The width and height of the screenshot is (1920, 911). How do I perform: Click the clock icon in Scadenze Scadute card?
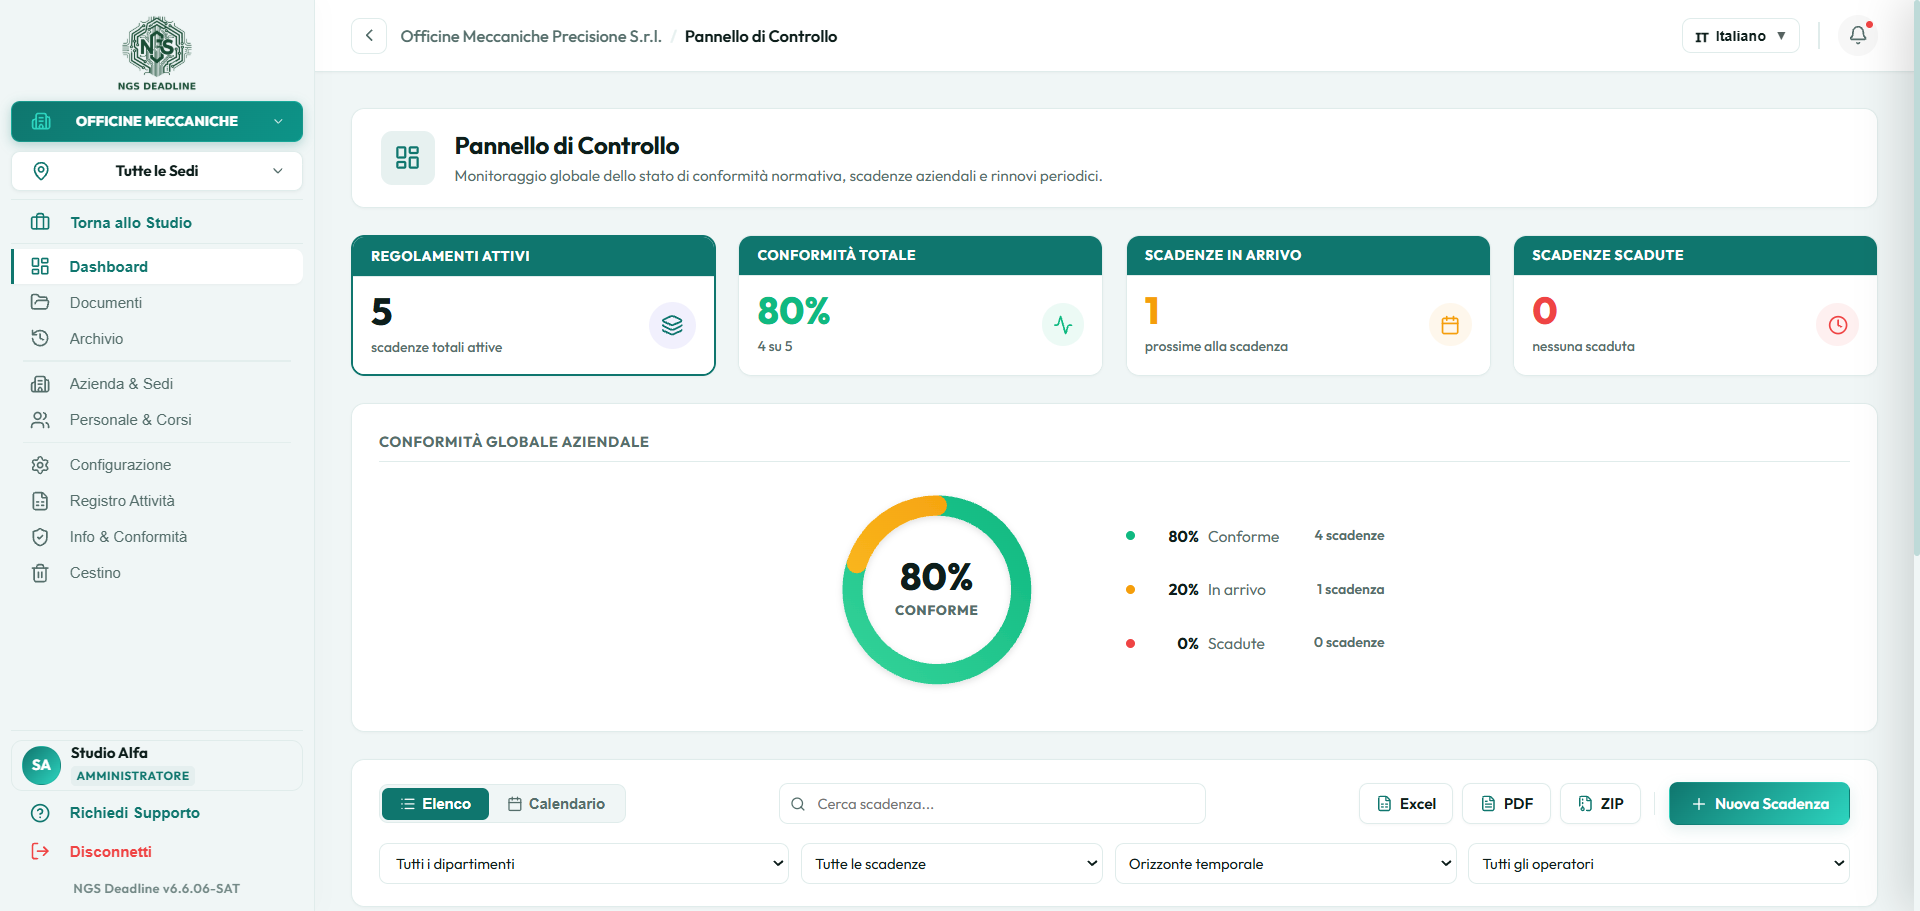[x=1838, y=325]
